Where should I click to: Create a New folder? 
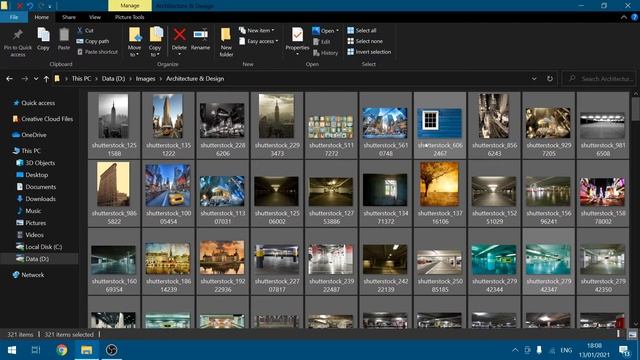226,42
